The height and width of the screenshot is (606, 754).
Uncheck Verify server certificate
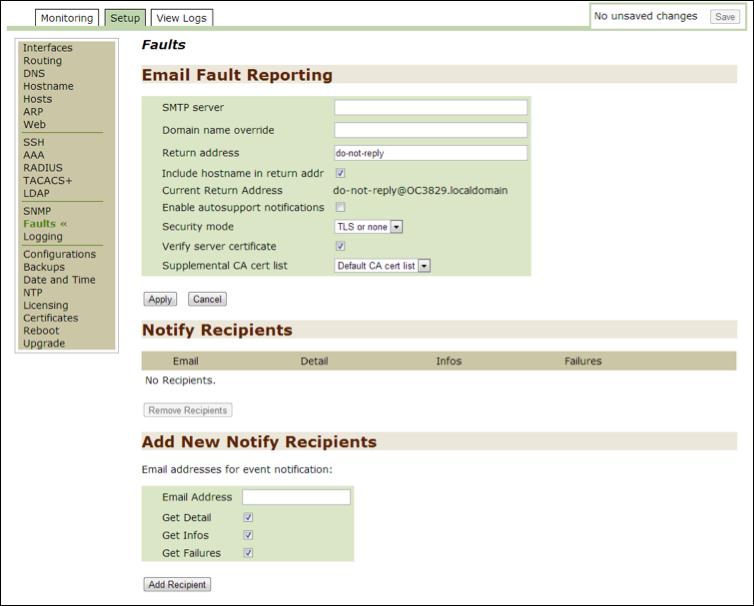click(340, 246)
